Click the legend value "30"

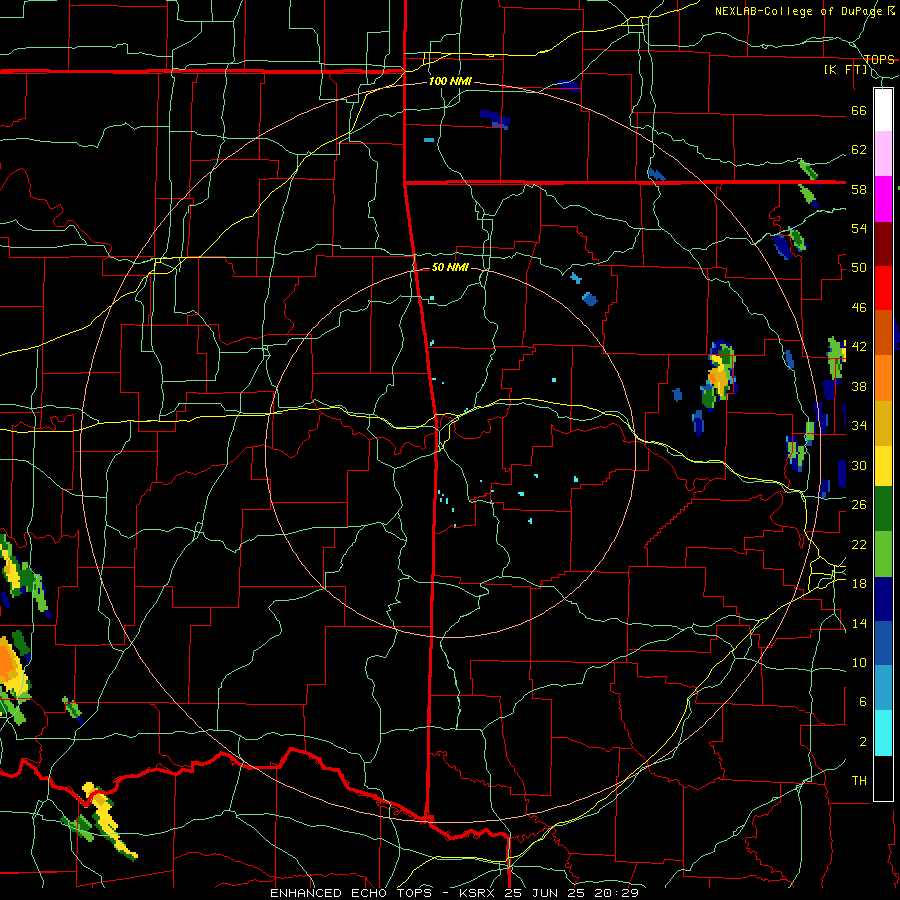coord(859,465)
